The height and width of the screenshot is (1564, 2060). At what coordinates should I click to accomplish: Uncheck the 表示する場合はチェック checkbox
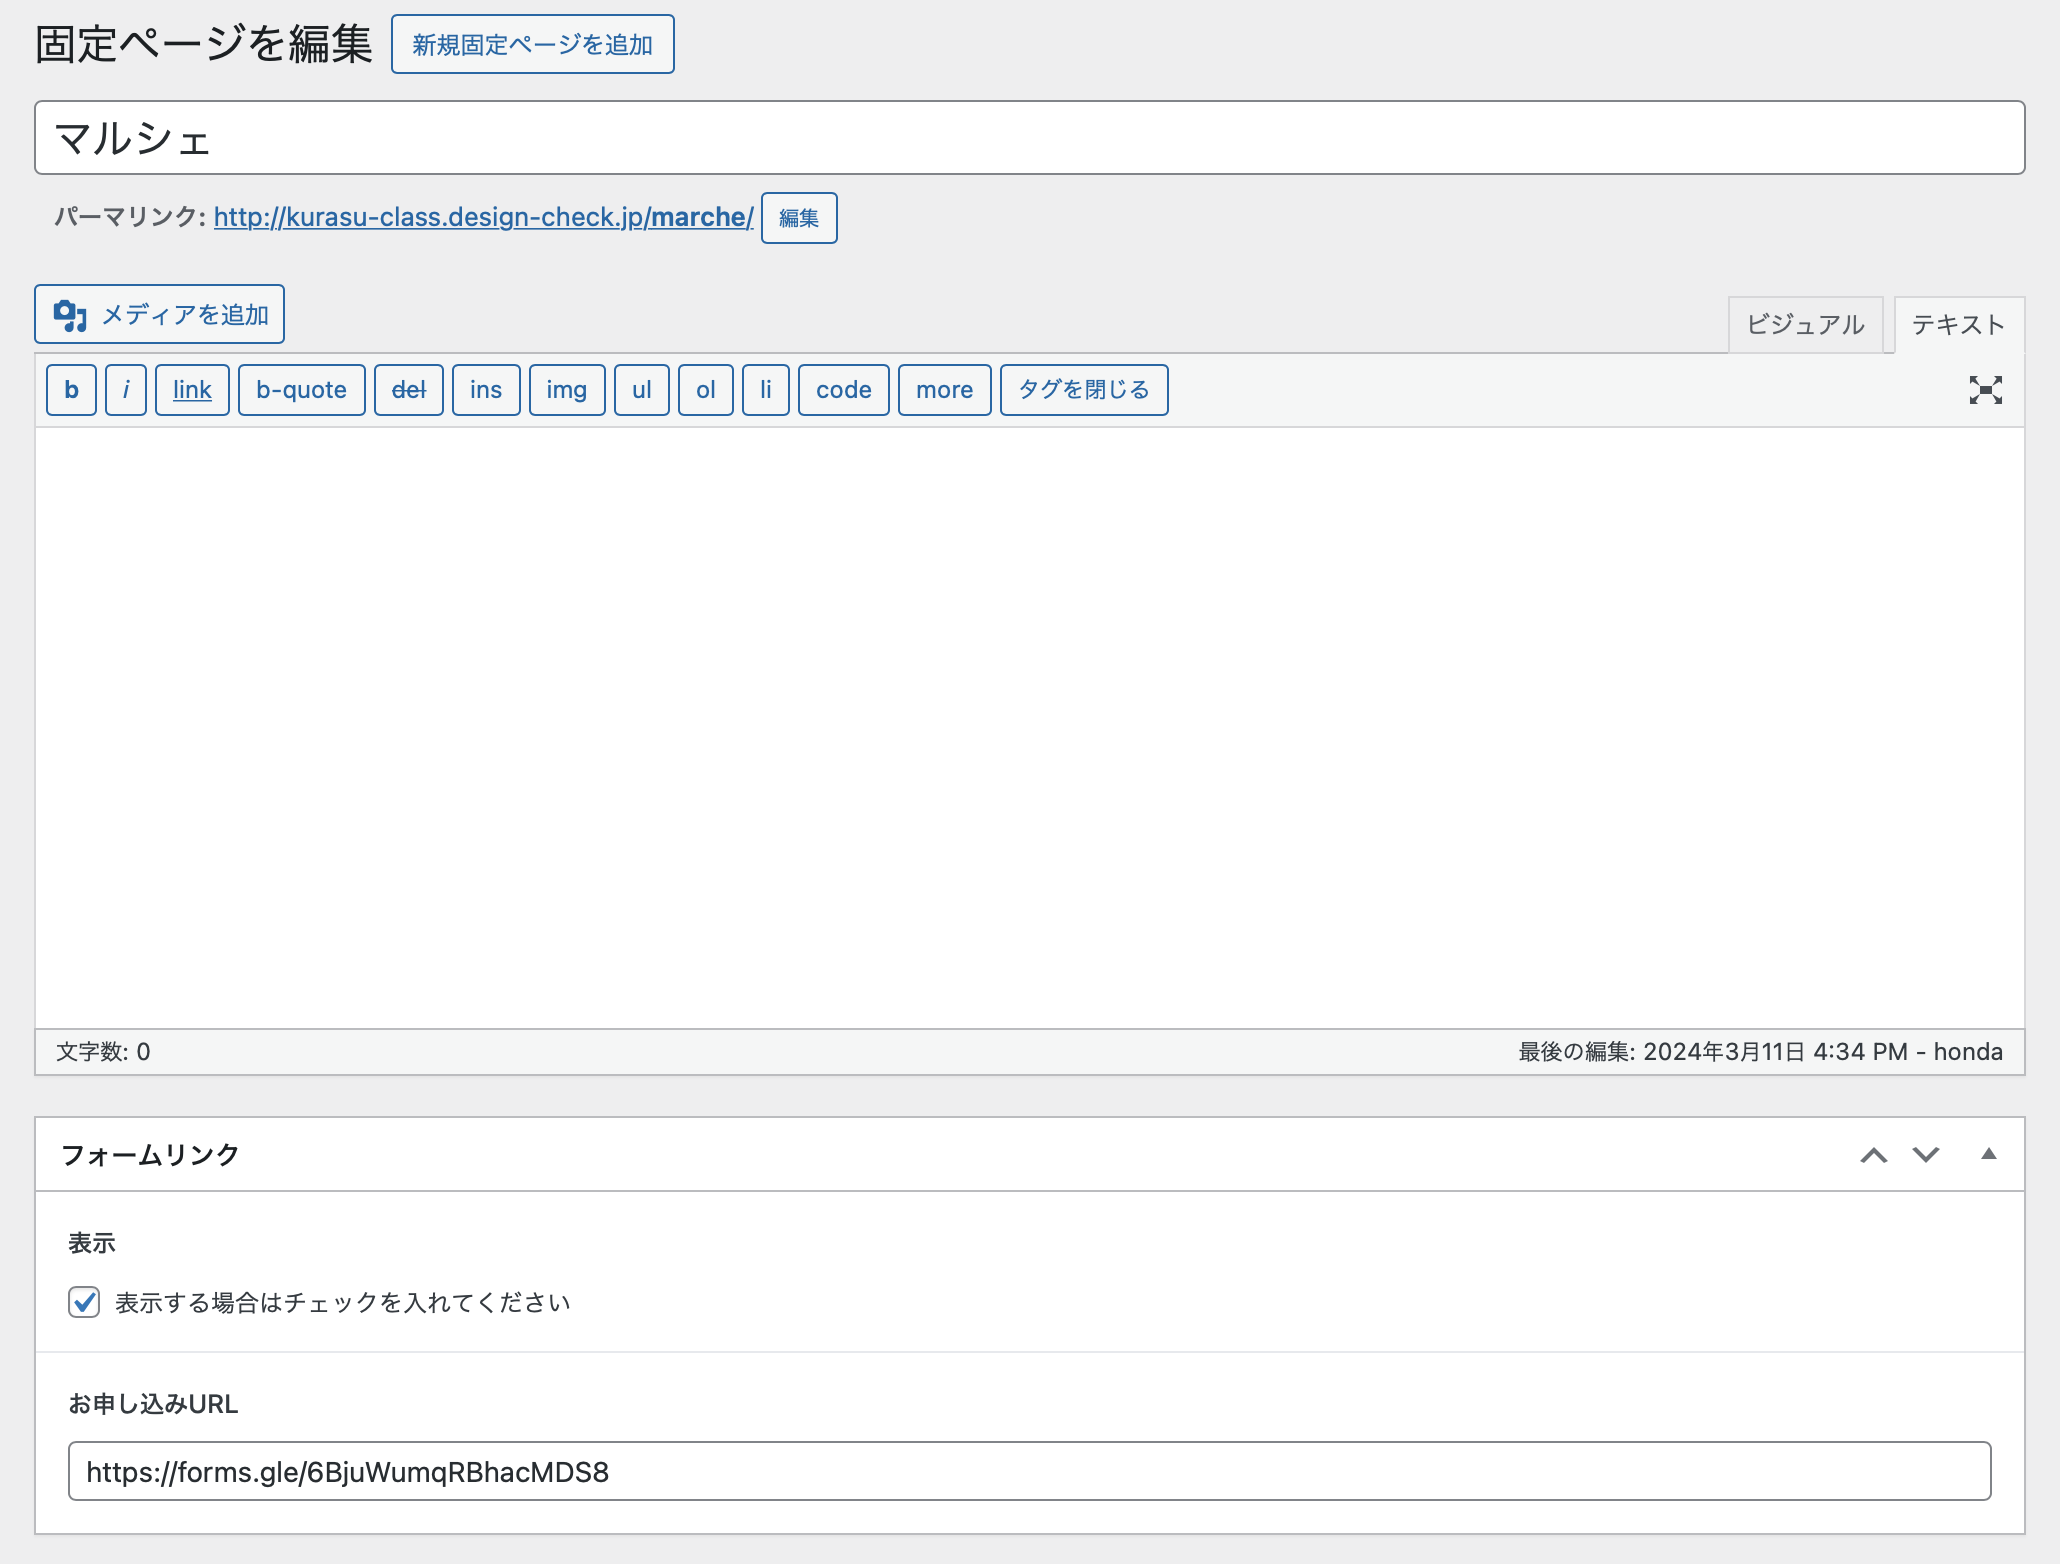84,1302
